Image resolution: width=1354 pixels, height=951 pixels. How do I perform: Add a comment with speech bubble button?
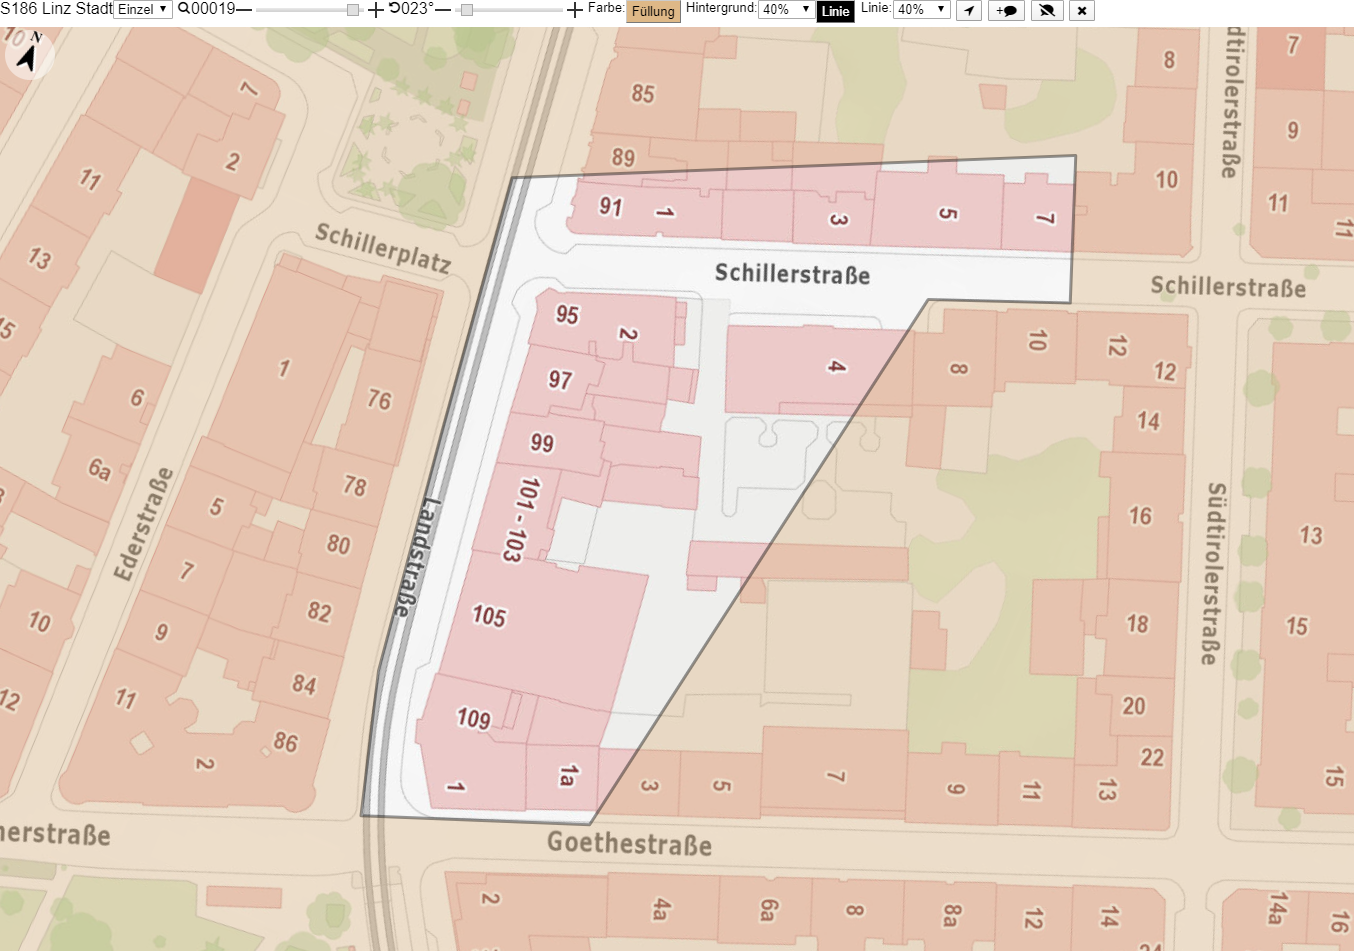[x=1006, y=11]
